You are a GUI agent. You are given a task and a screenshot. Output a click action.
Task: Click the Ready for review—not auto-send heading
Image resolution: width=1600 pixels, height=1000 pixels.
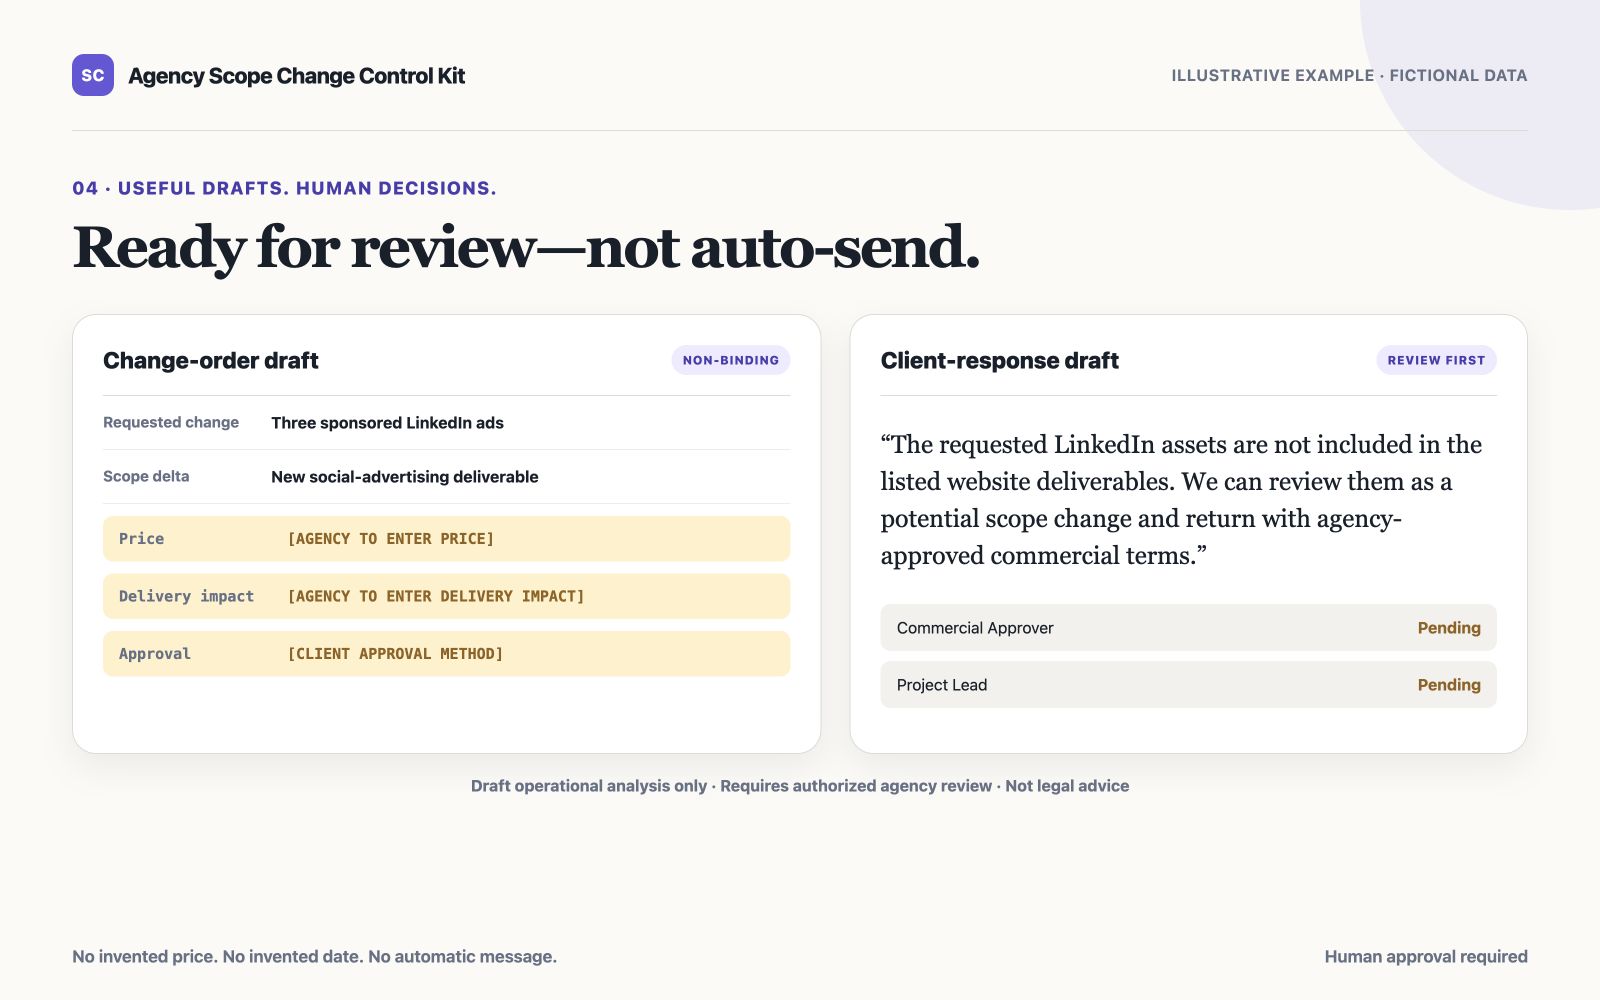pyautogui.click(x=526, y=247)
